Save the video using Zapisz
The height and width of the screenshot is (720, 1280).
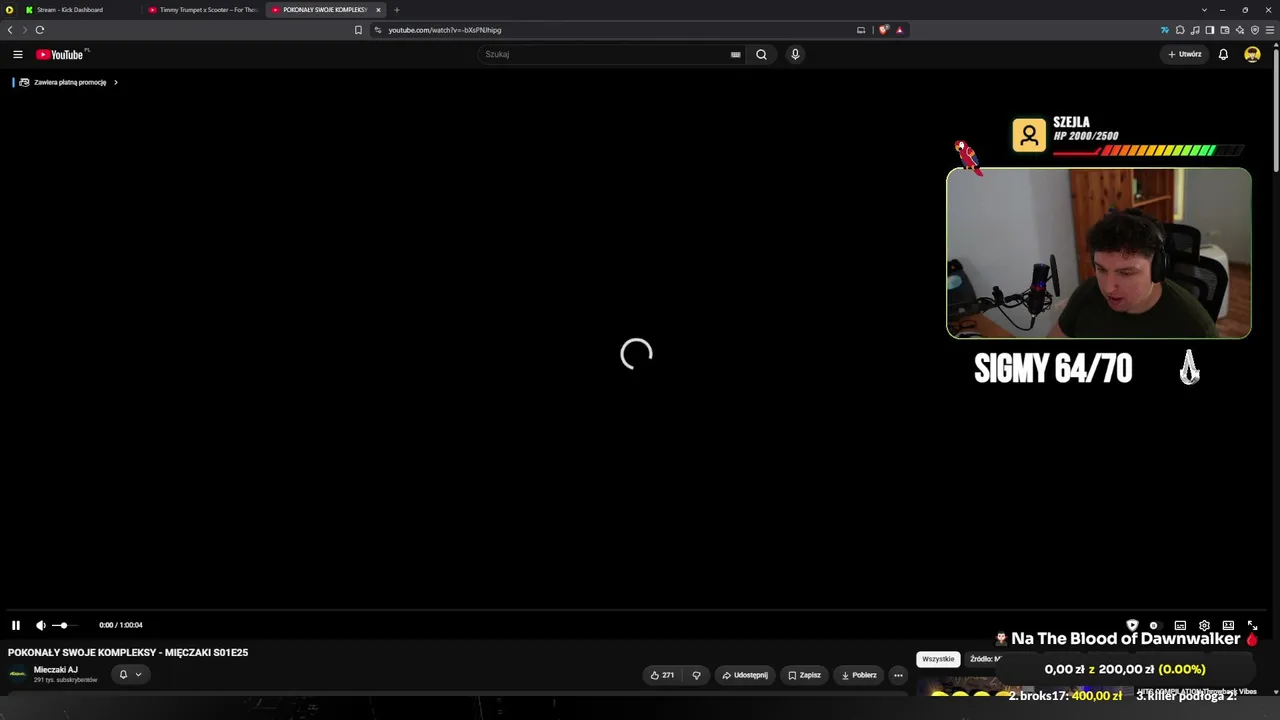click(804, 675)
